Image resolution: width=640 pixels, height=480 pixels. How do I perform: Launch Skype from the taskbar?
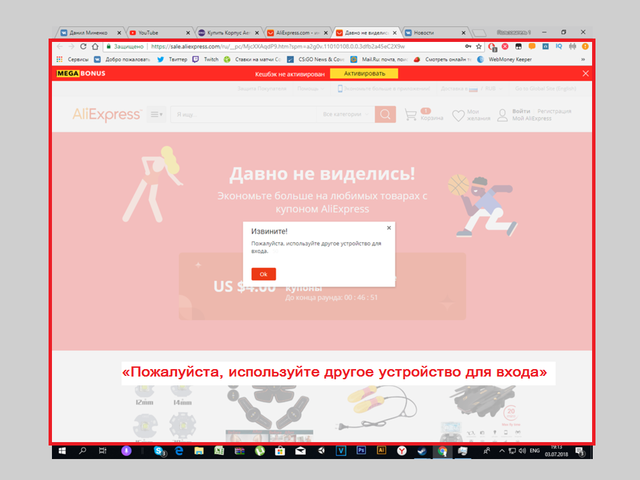coord(159,451)
